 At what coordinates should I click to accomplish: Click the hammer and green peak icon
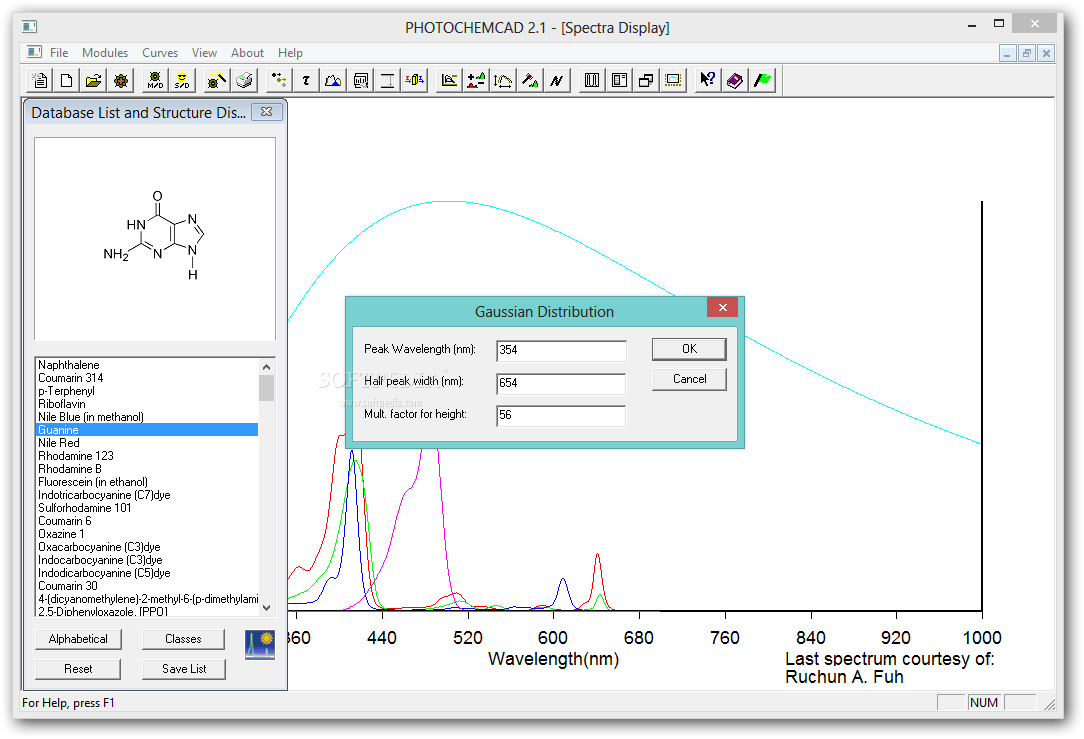pyautogui.click(x=530, y=81)
